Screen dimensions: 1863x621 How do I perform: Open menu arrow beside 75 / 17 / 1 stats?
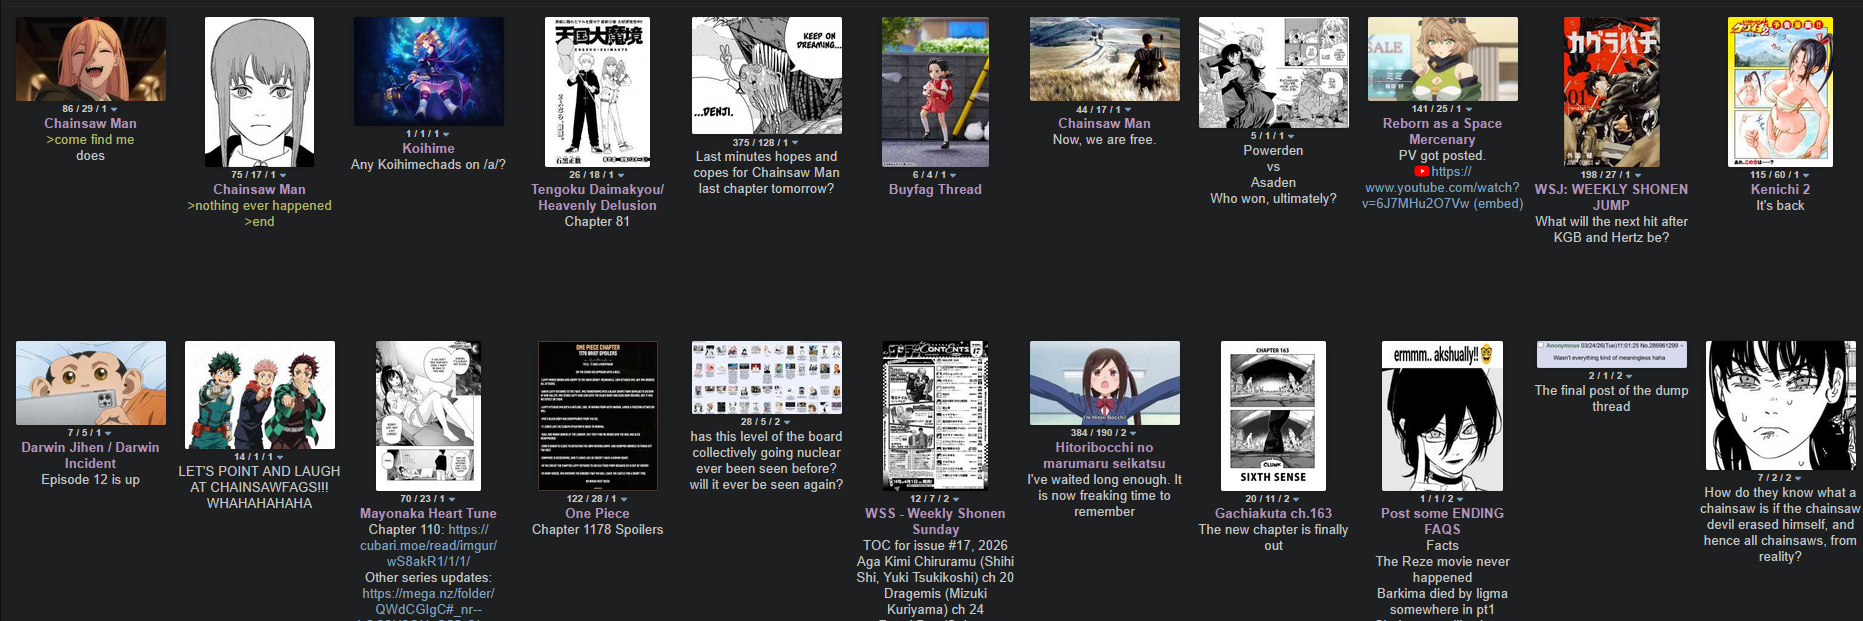[283, 175]
